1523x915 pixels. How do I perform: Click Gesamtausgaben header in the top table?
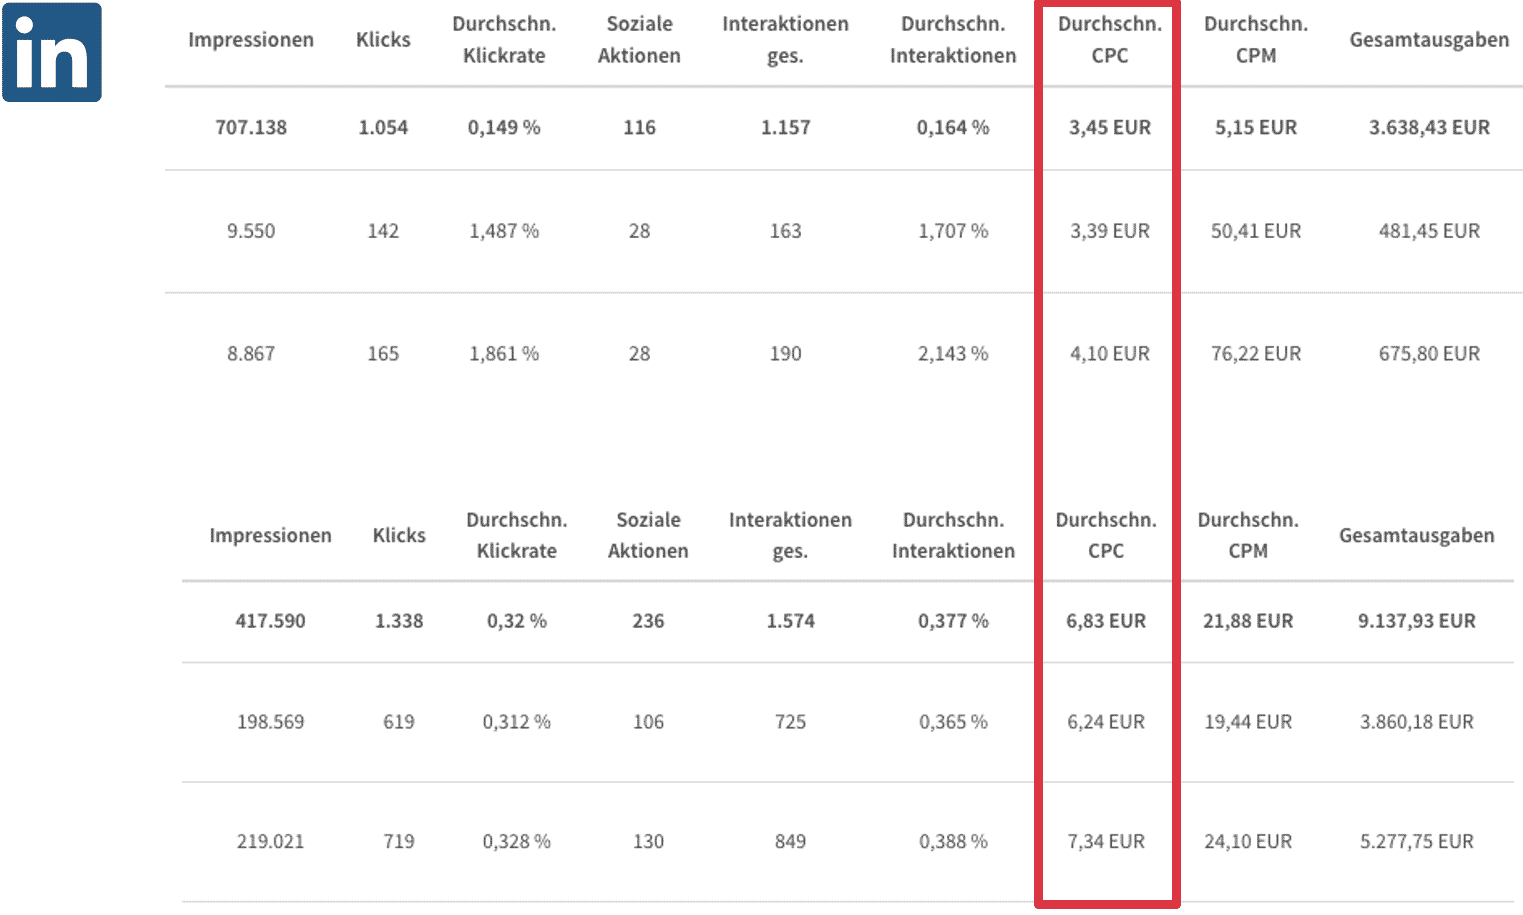point(1429,40)
